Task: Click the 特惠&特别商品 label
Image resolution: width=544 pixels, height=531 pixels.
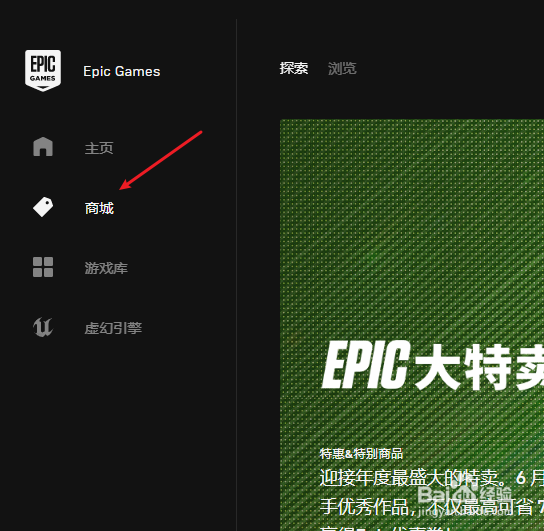Action: click(x=361, y=454)
